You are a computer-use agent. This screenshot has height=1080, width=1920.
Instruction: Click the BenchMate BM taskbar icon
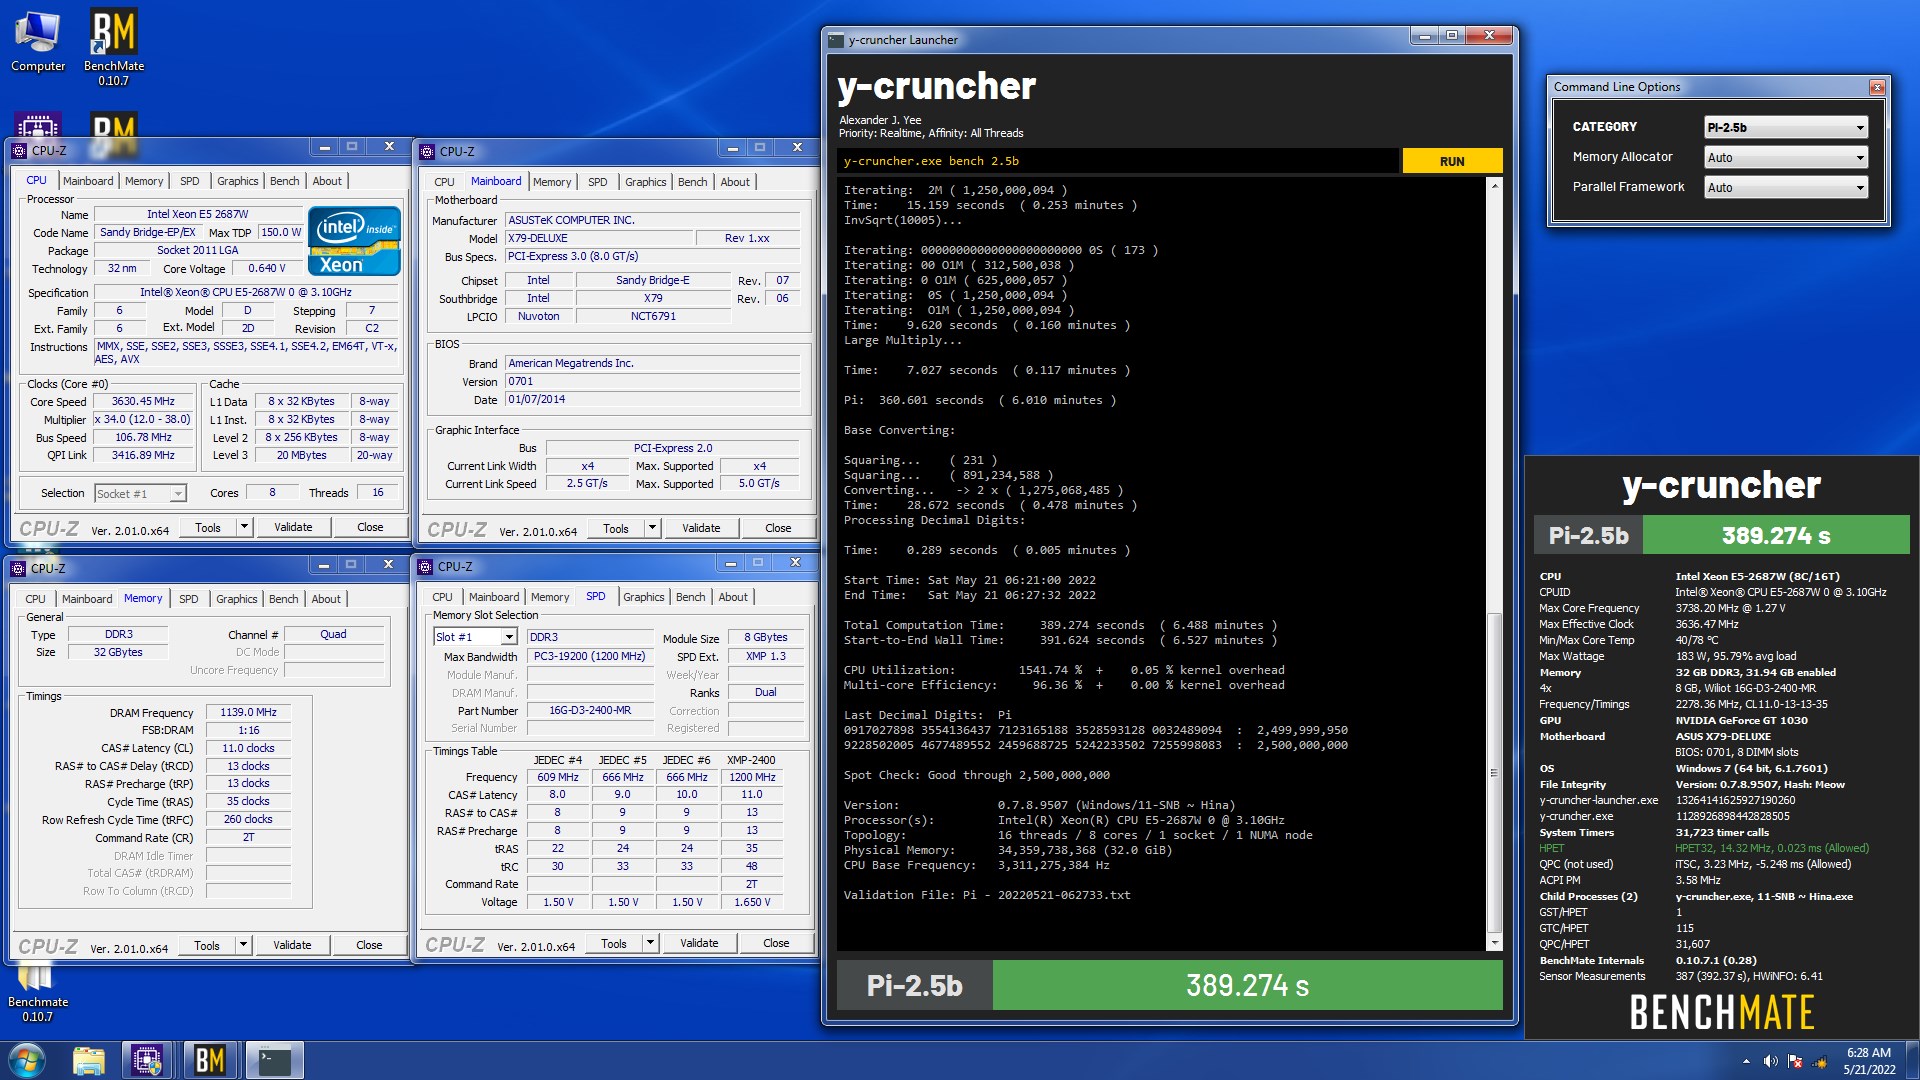click(x=210, y=1060)
